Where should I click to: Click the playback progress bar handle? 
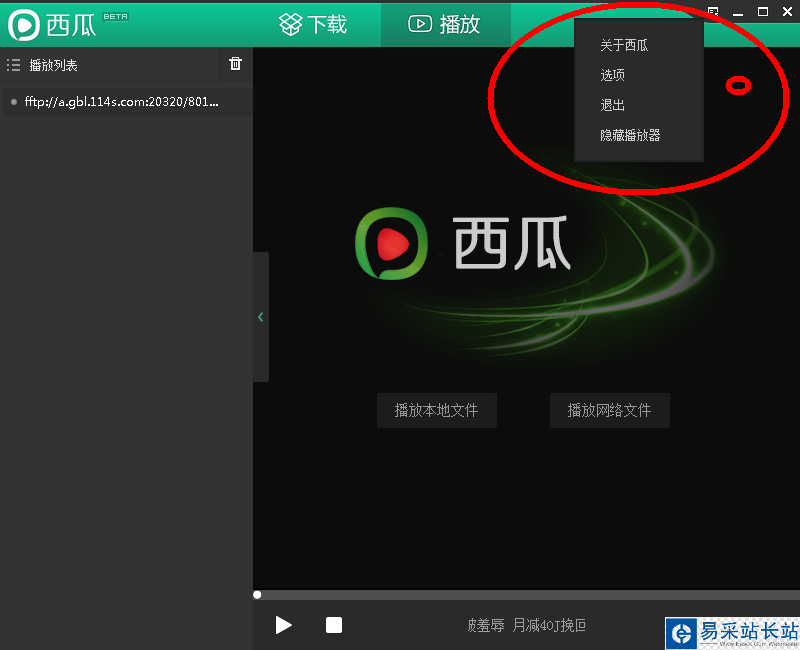click(257, 595)
